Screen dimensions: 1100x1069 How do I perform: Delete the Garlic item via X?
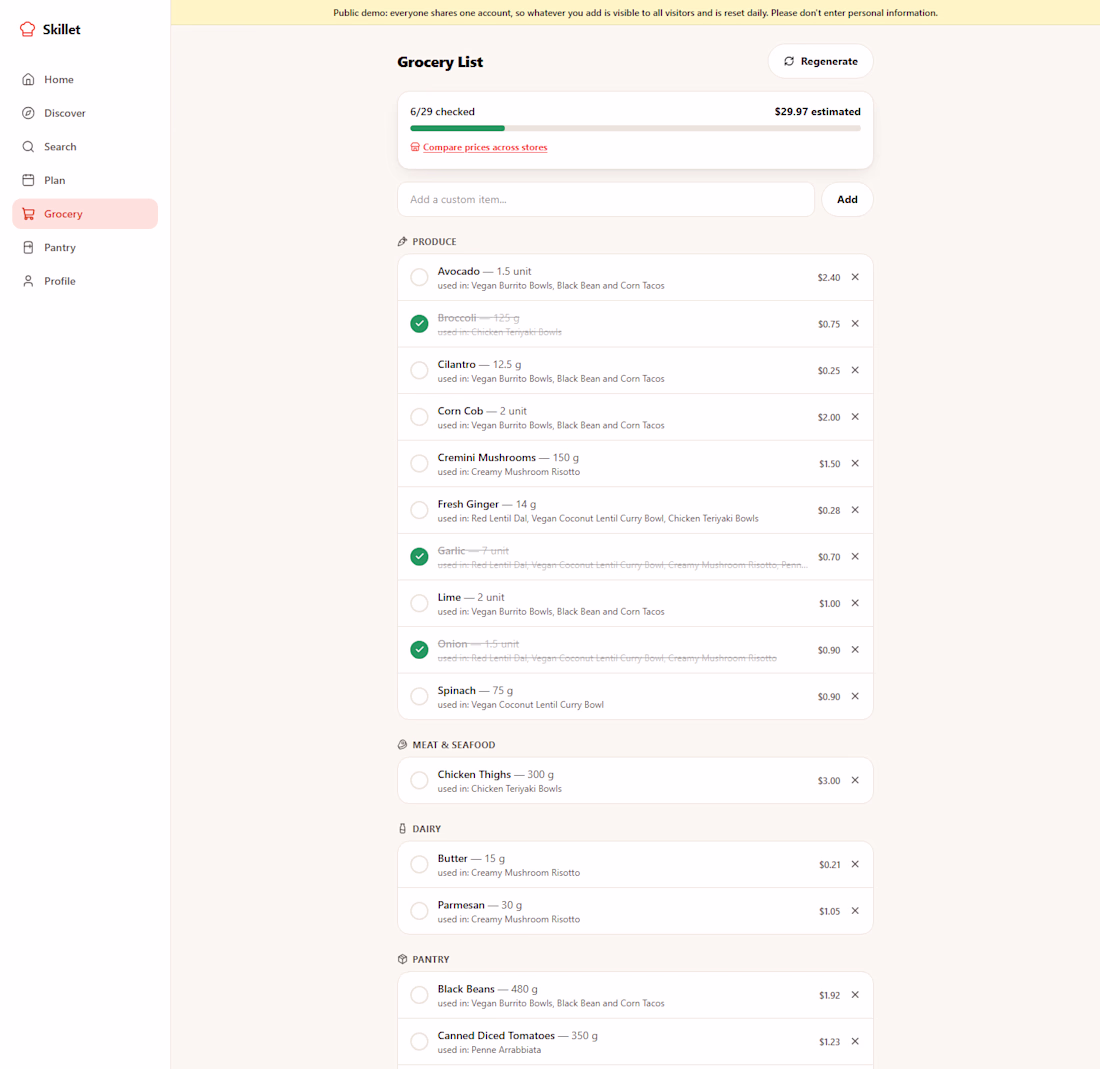[855, 556]
